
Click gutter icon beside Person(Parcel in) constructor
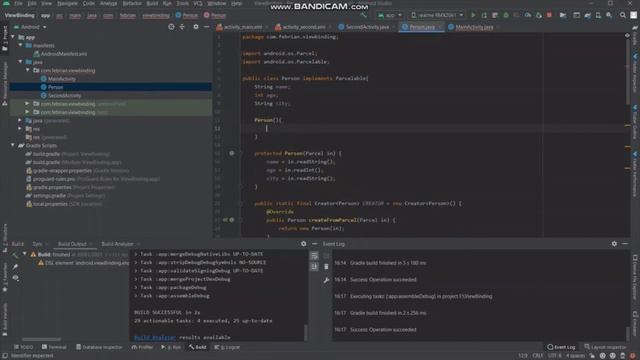232,153
